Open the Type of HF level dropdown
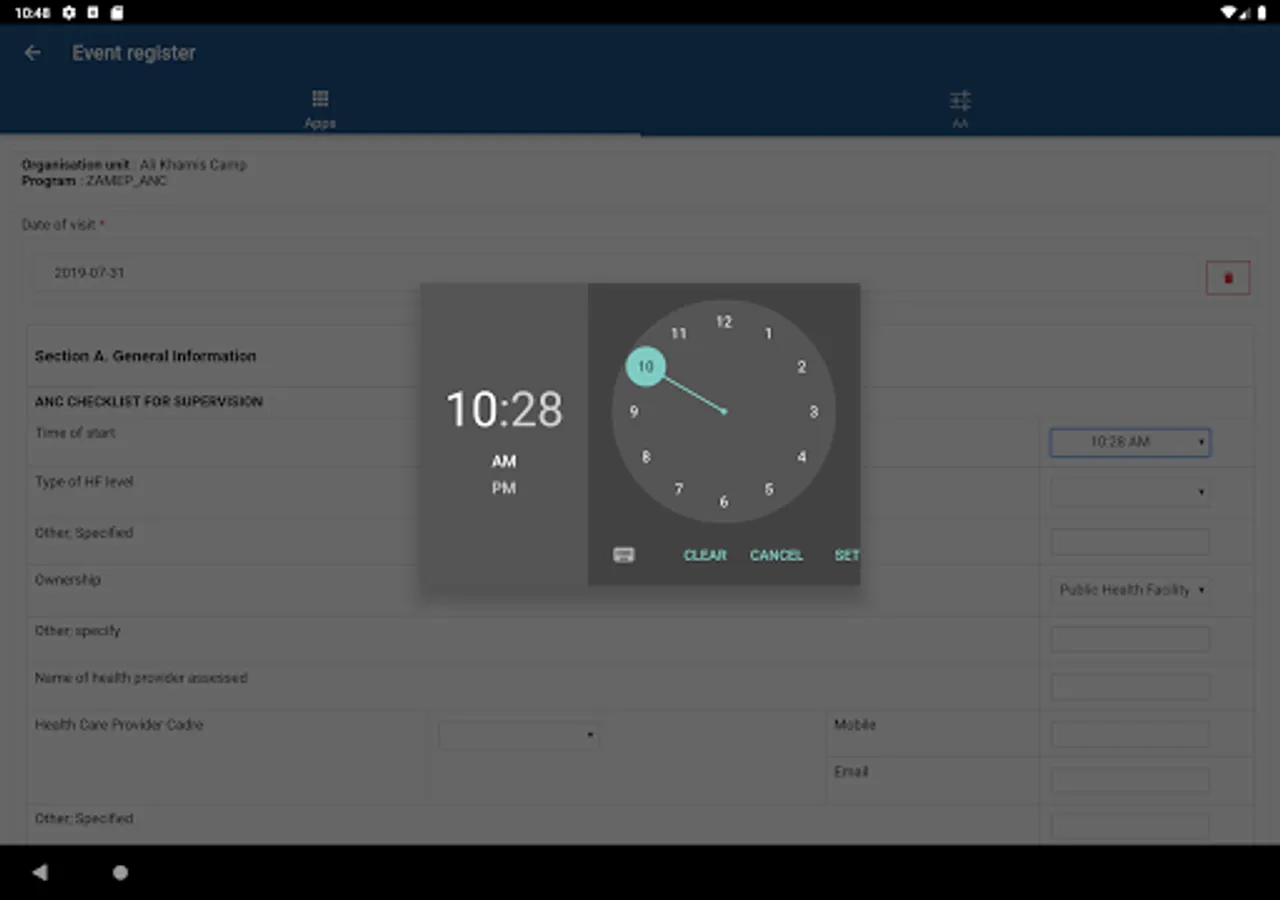Screen dimensions: 1280x900 click(x=1130, y=492)
